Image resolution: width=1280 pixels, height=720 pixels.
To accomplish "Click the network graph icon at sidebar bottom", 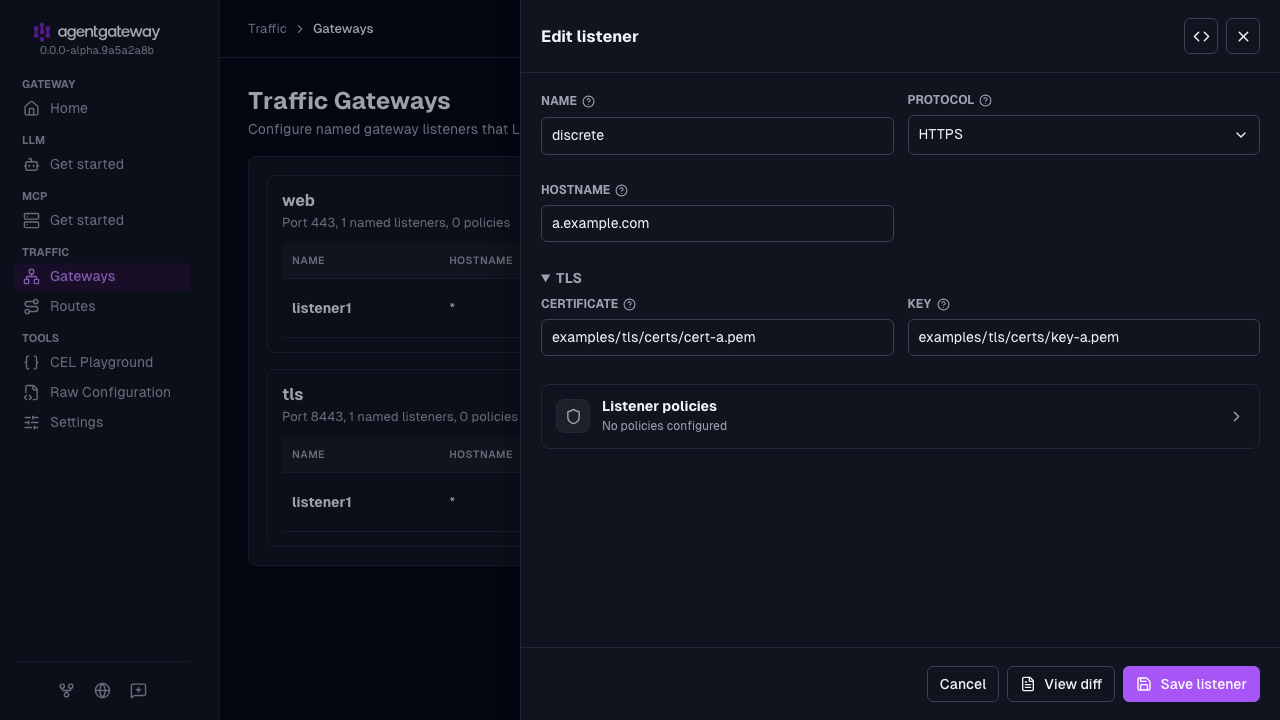I will pyautogui.click(x=66, y=690).
